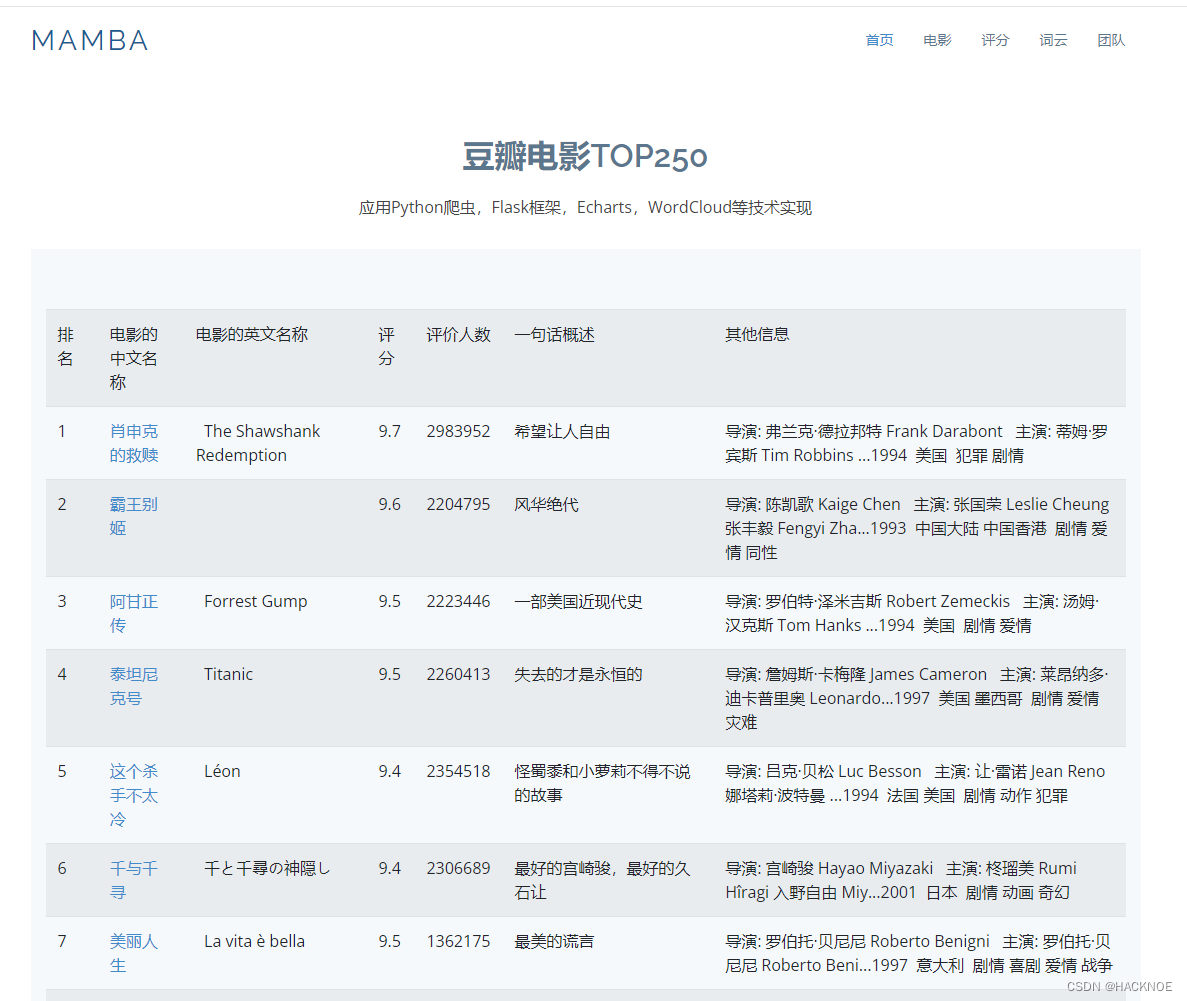Click The Shawshank Redemption English title
Screen dimensions: 1187x1001
pos(258,443)
